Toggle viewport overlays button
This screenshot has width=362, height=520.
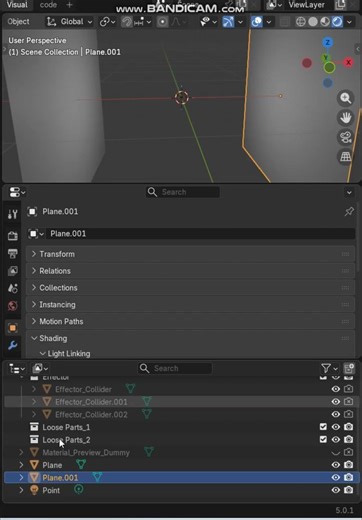(257, 22)
